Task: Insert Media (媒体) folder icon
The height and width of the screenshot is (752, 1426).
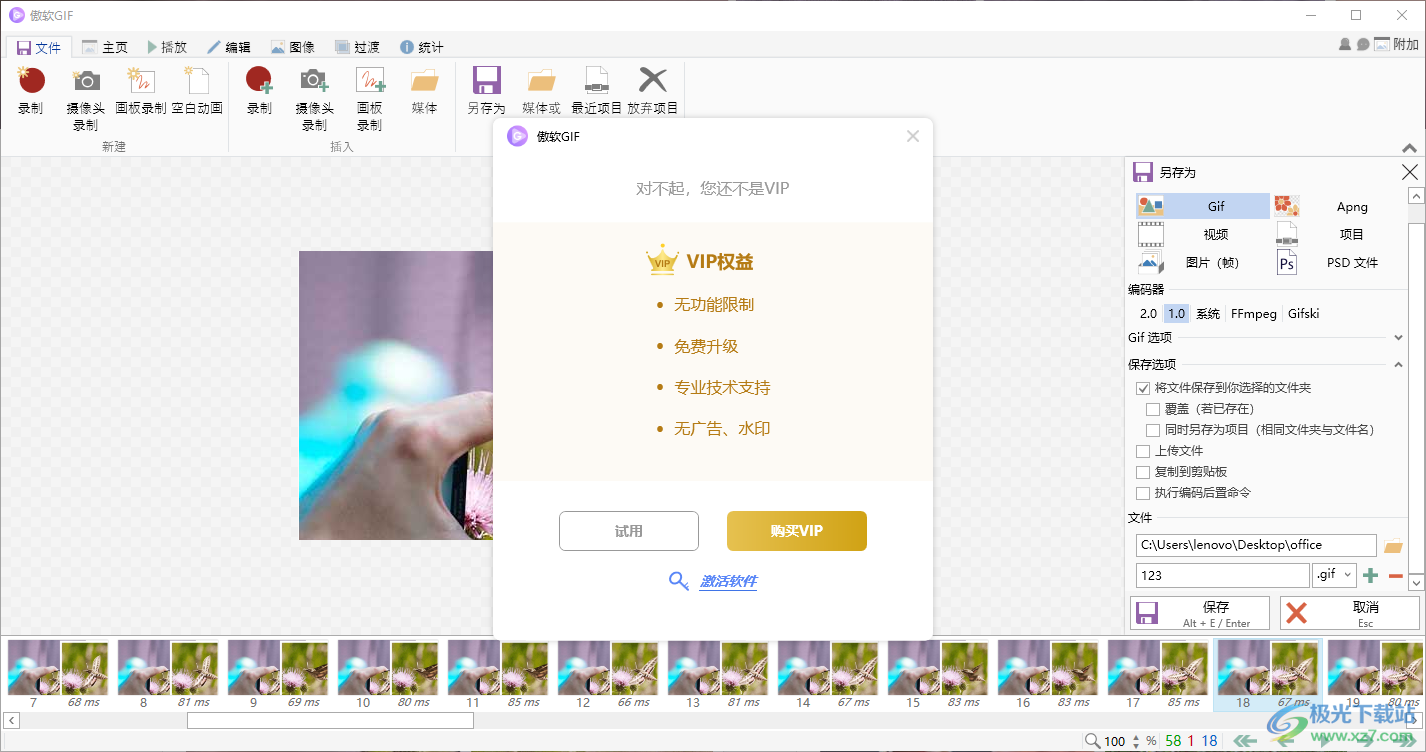Action: [424, 81]
